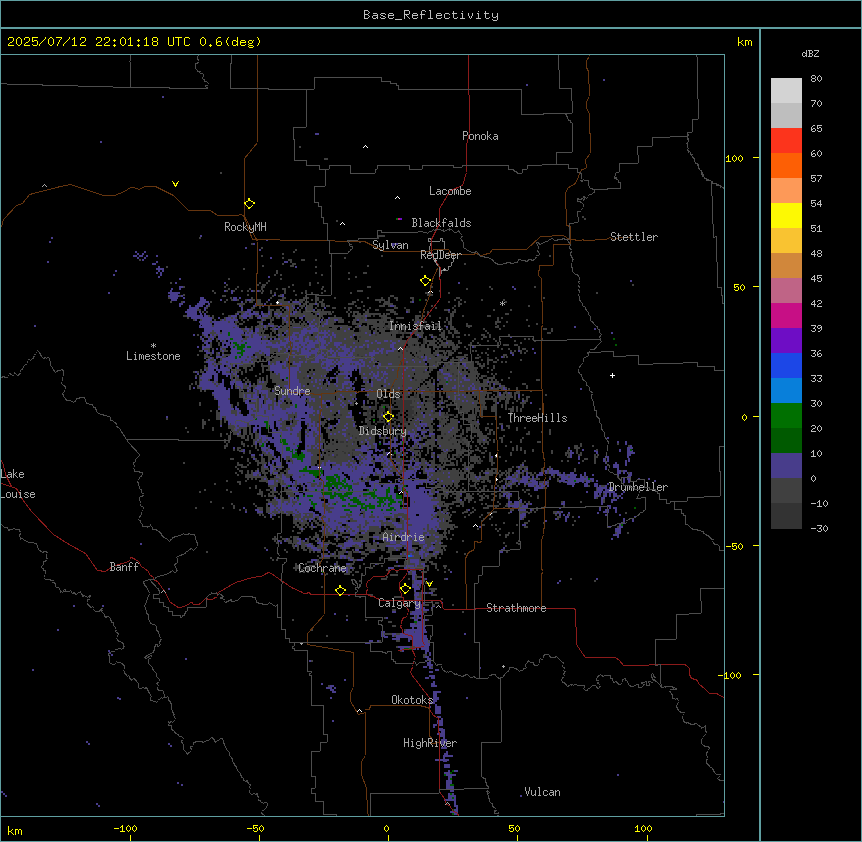This screenshot has height=842, width=862.
Task: Select the HighRiver label
Action: pos(430,743)
